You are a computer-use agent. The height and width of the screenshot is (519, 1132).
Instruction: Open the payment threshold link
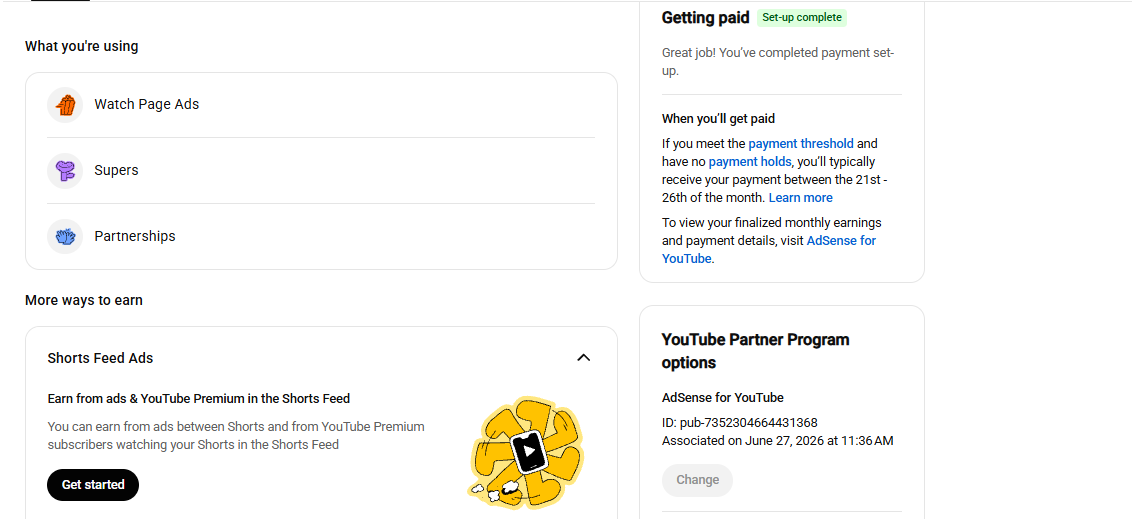(801, 144)
